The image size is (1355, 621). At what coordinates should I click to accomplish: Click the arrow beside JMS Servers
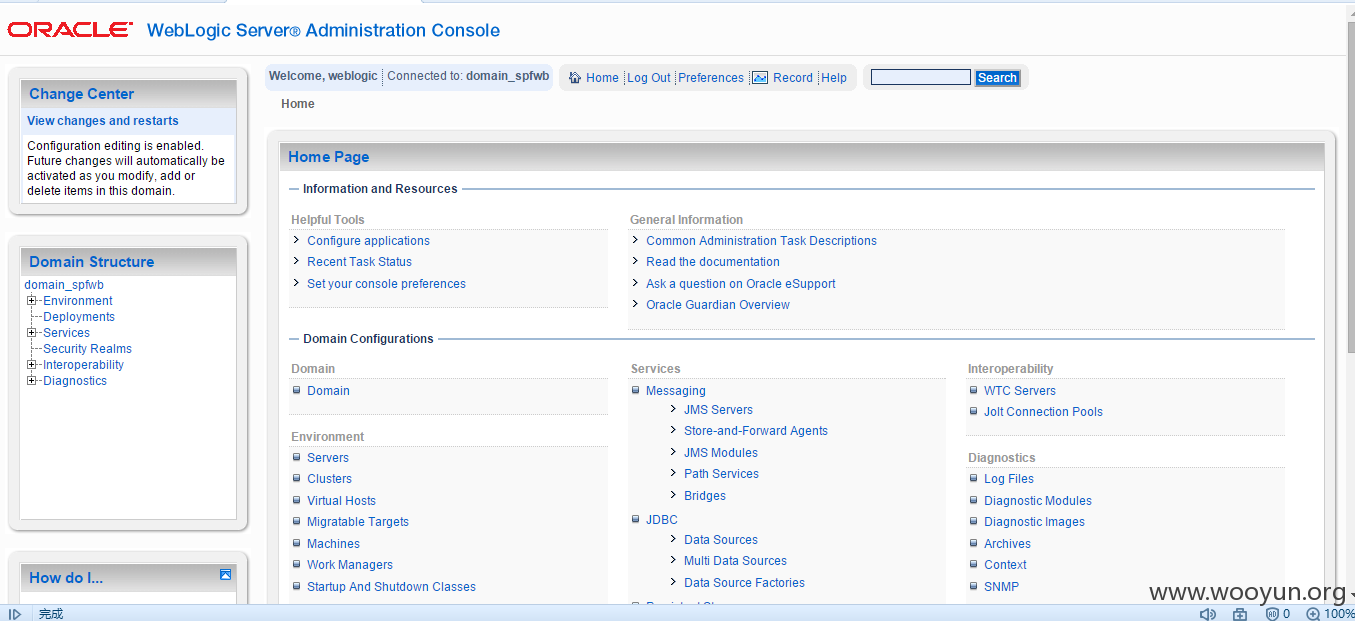click(x=674, y=409)
